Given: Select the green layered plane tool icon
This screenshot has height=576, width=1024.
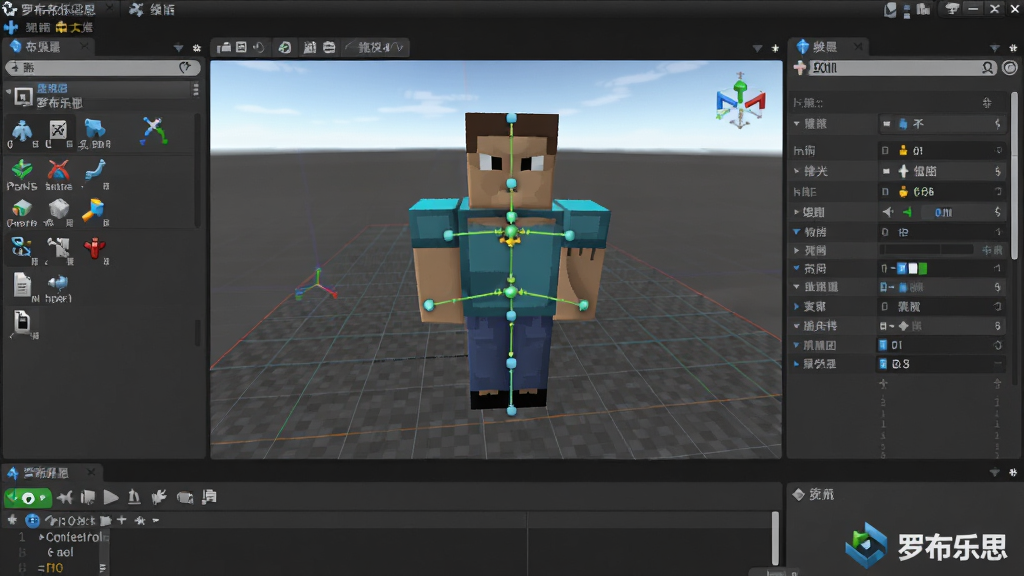Looking at the screenshot, I should click(x=22, y=170).
